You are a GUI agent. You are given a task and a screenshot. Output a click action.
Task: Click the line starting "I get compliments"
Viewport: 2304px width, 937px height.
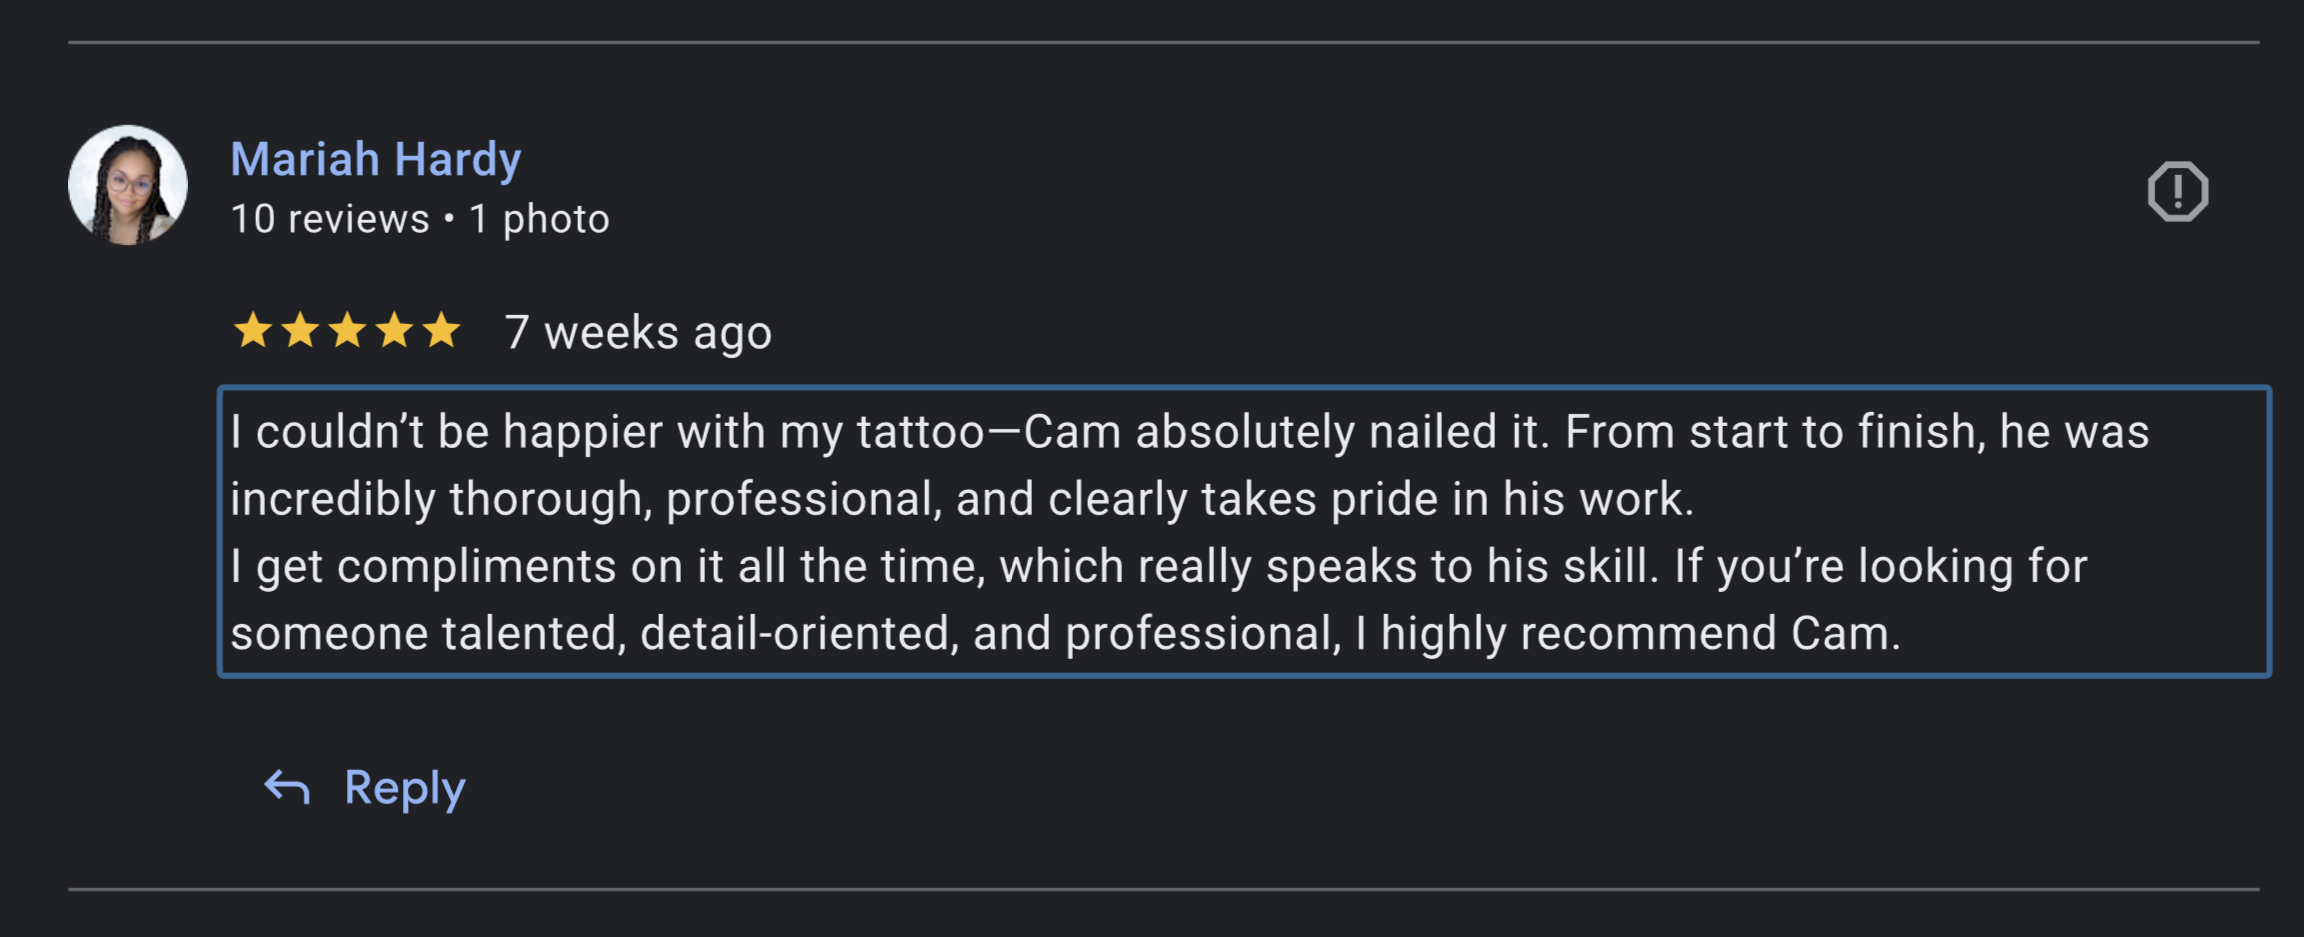click(1159, 566)
